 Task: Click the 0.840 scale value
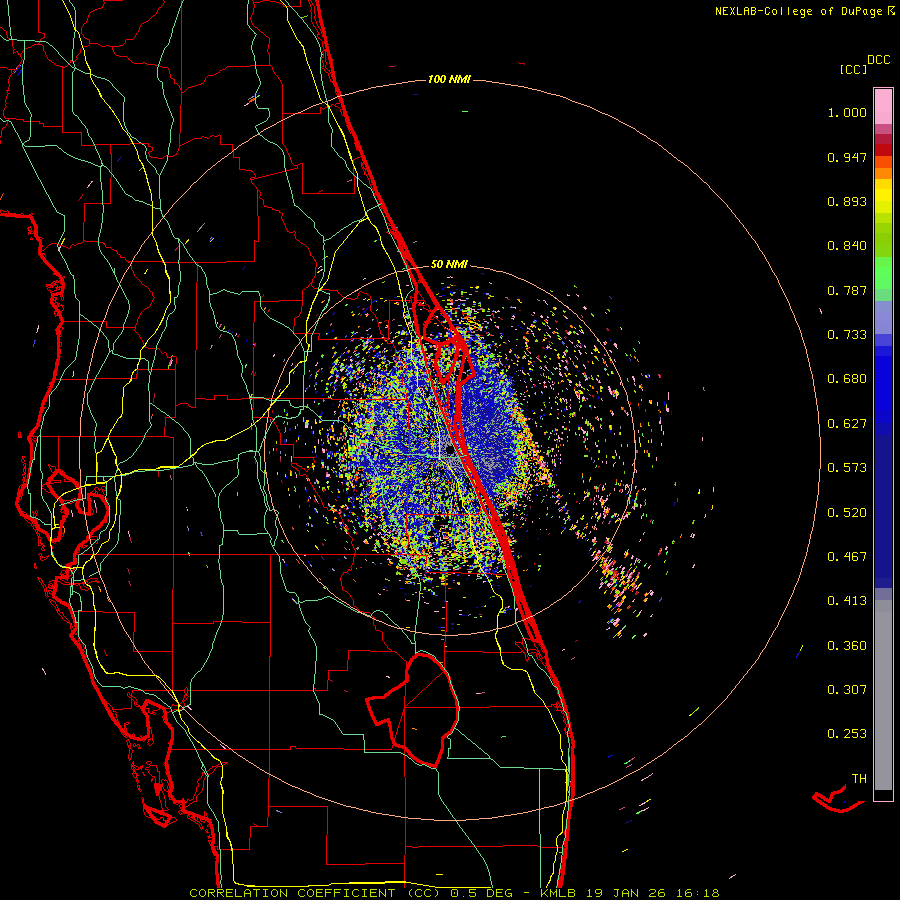[847, 246]
